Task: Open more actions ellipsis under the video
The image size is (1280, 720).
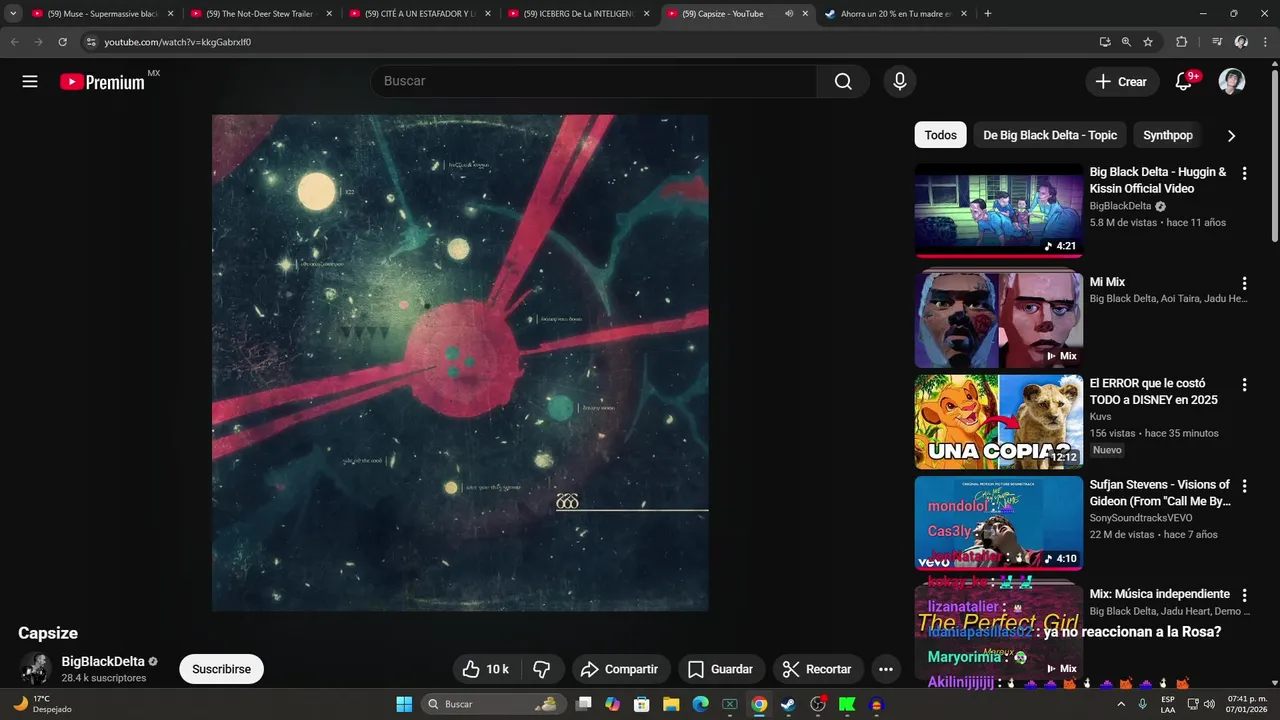Action: (x=885, y=669)
